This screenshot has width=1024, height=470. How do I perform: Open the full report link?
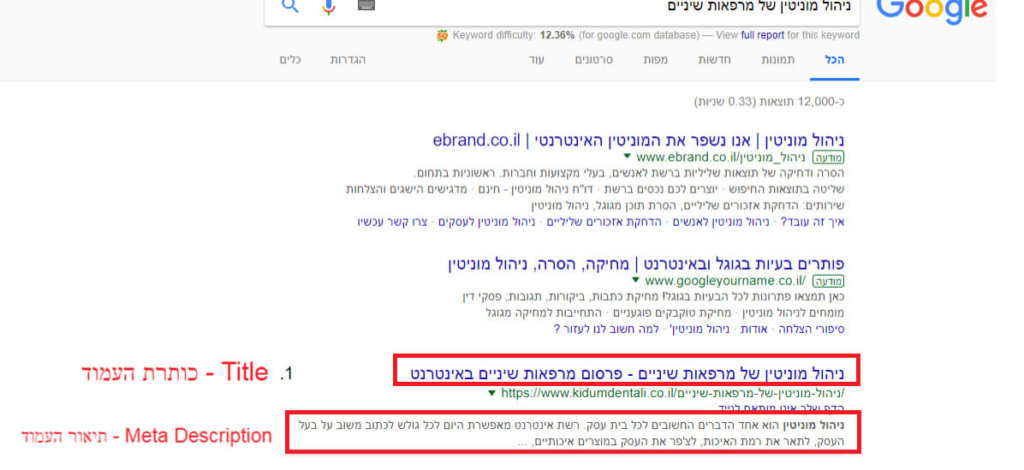point(762,35)
